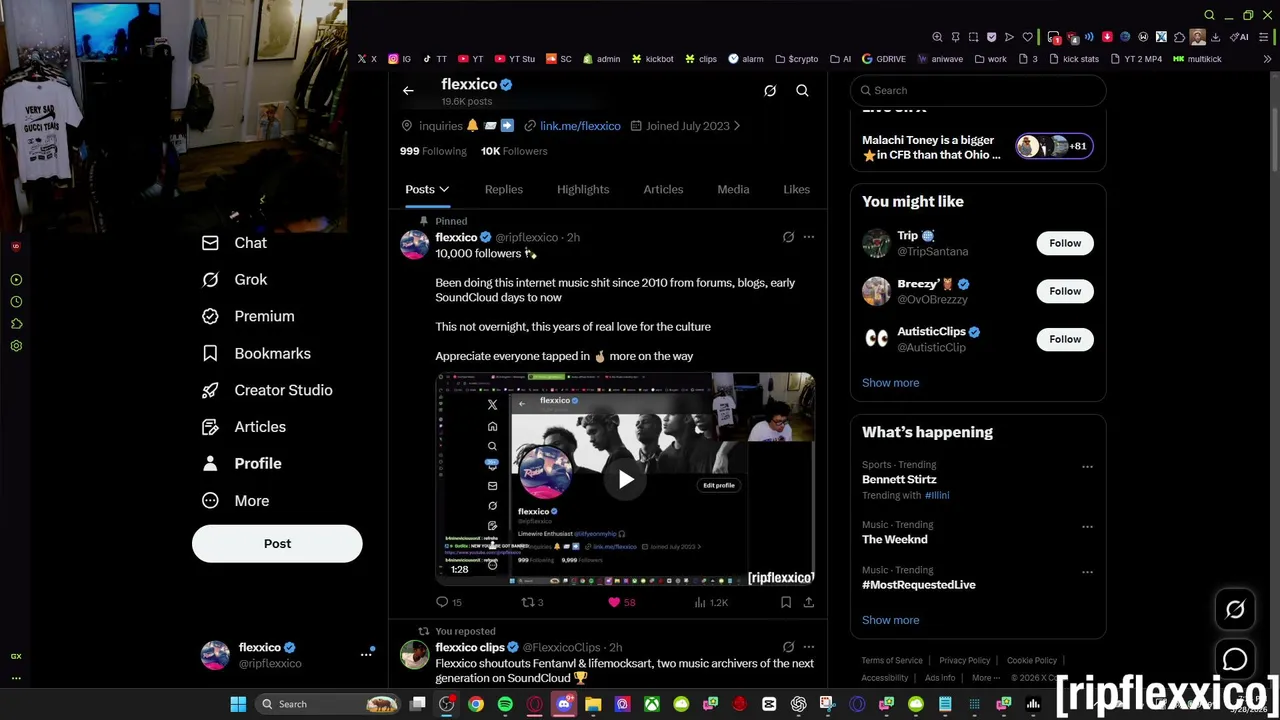This screenshot has height=720, width=1280.
Task: Click the Joined July 2023 chevron
Action: 737,126
